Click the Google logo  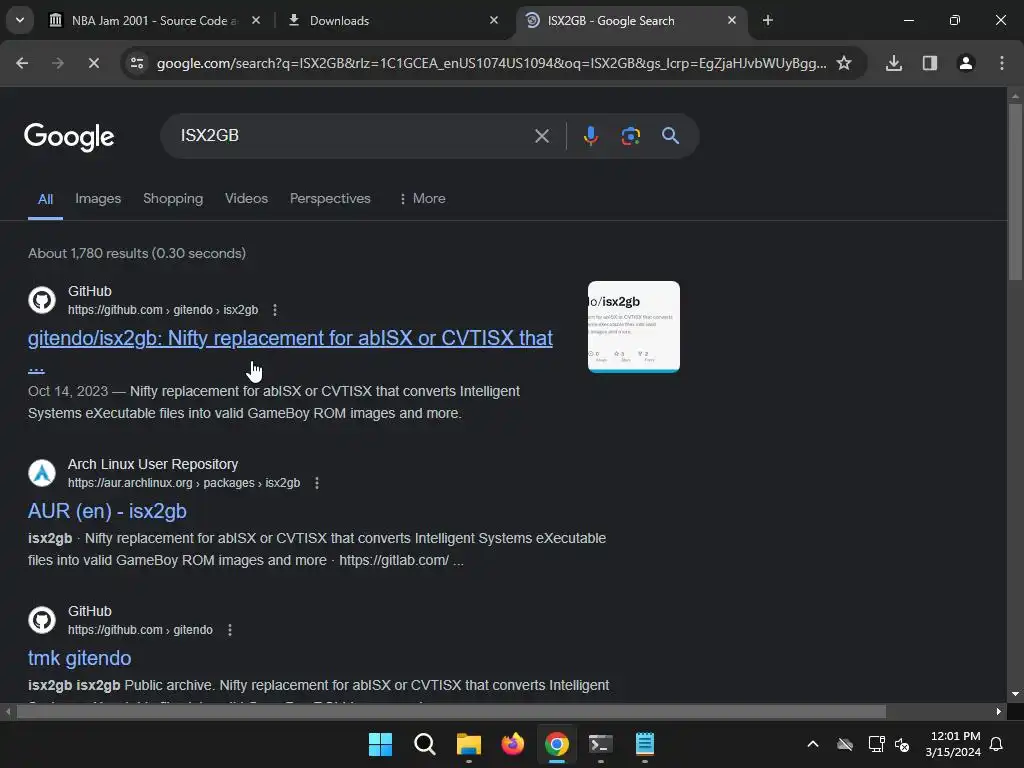tap(69, 136)
